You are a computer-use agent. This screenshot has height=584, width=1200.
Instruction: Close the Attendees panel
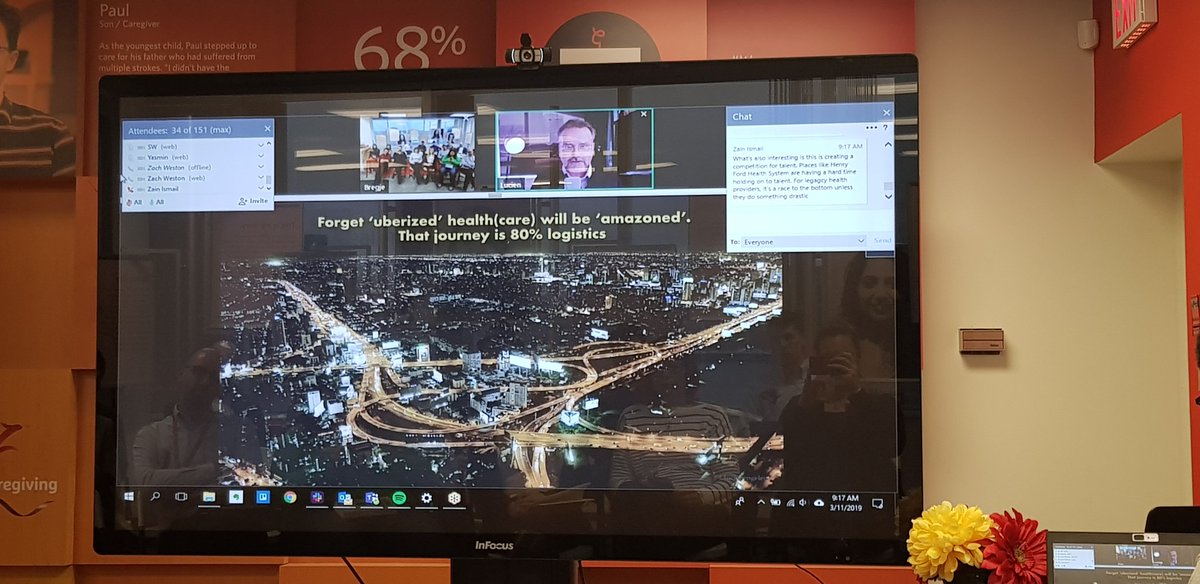(267, 128)
